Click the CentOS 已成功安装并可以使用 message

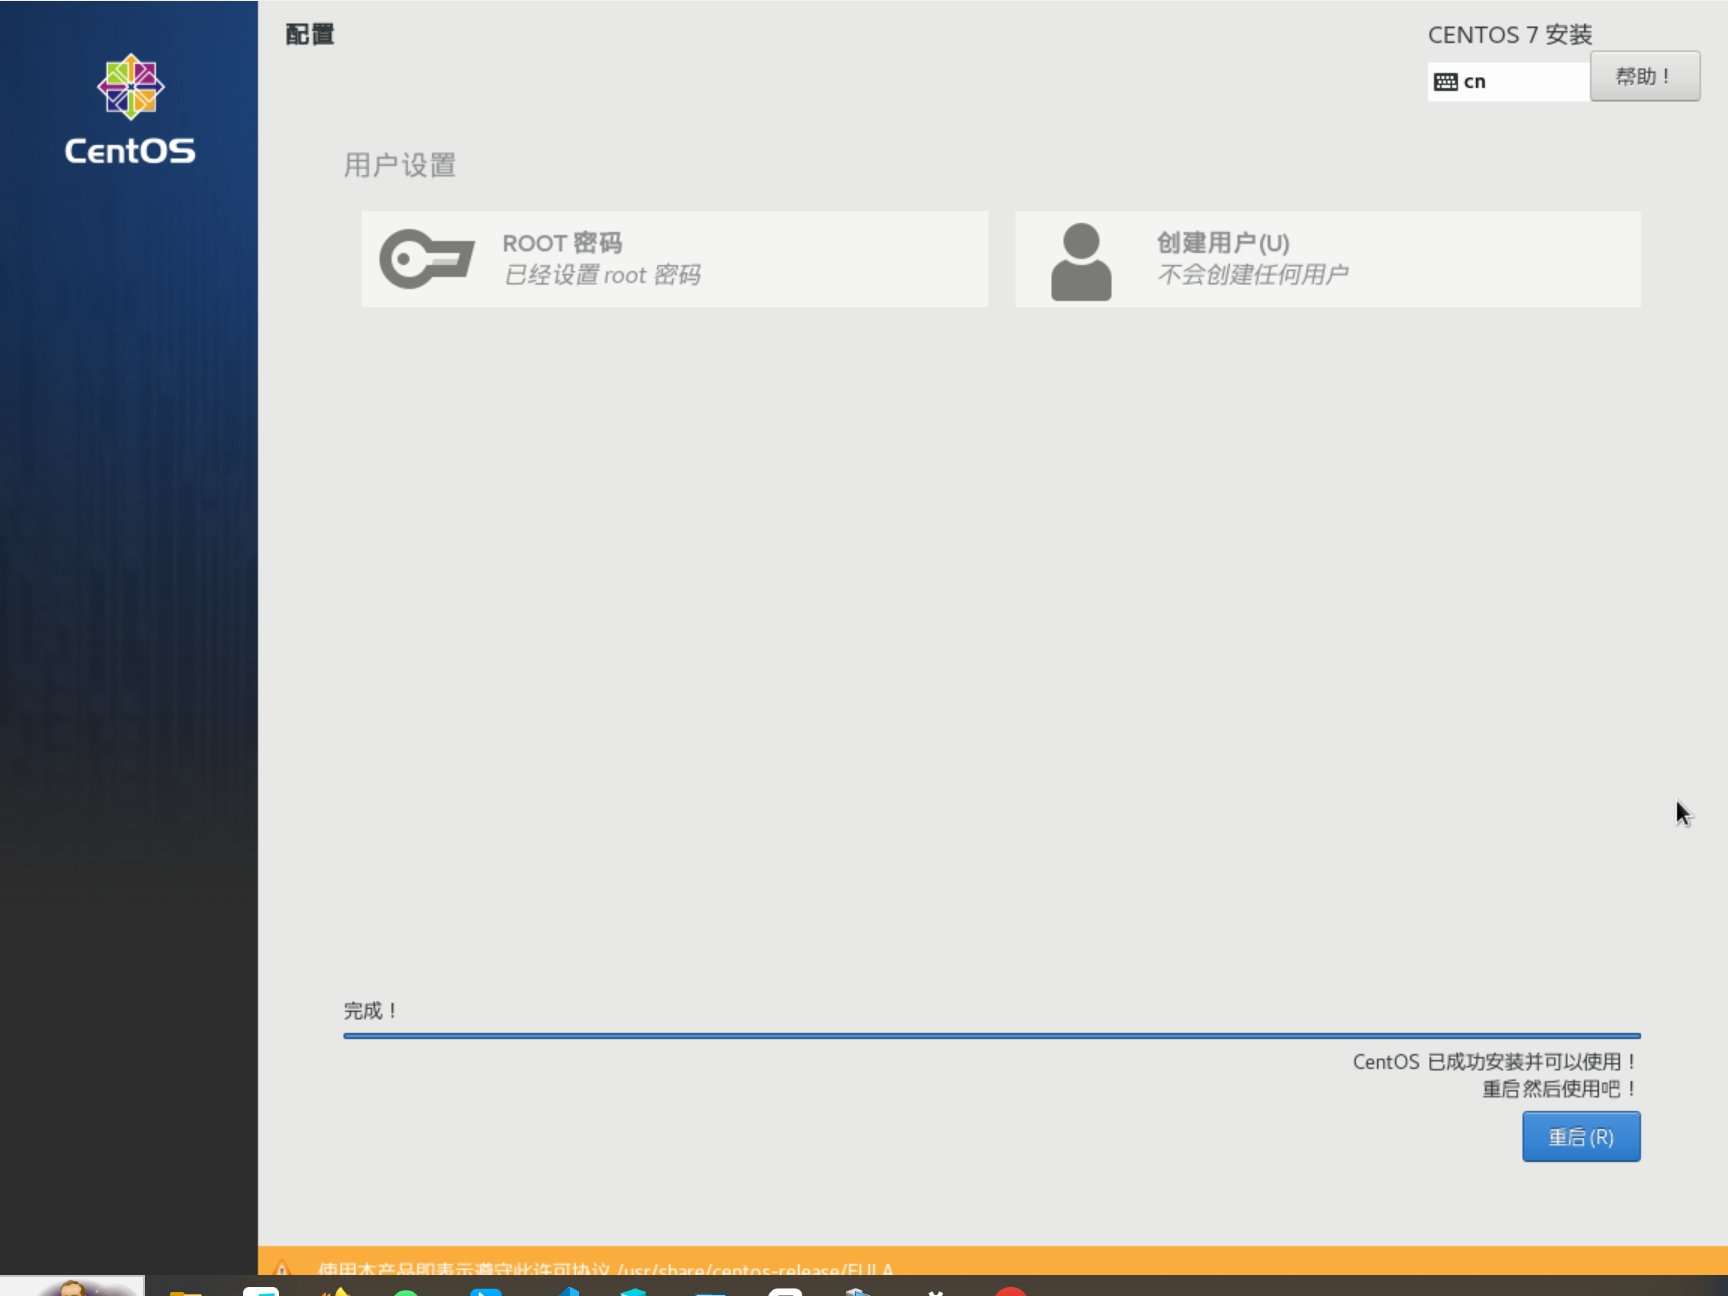(x=1495, y=1062)
